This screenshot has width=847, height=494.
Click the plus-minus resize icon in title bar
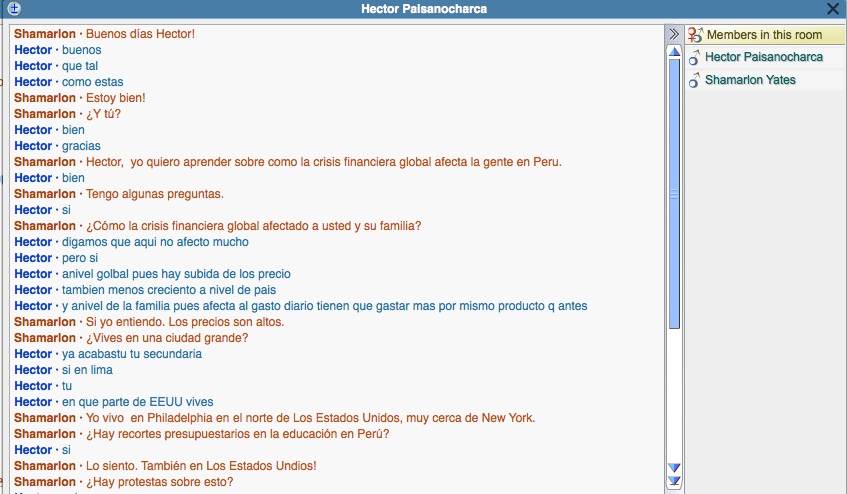coord(14,9)
